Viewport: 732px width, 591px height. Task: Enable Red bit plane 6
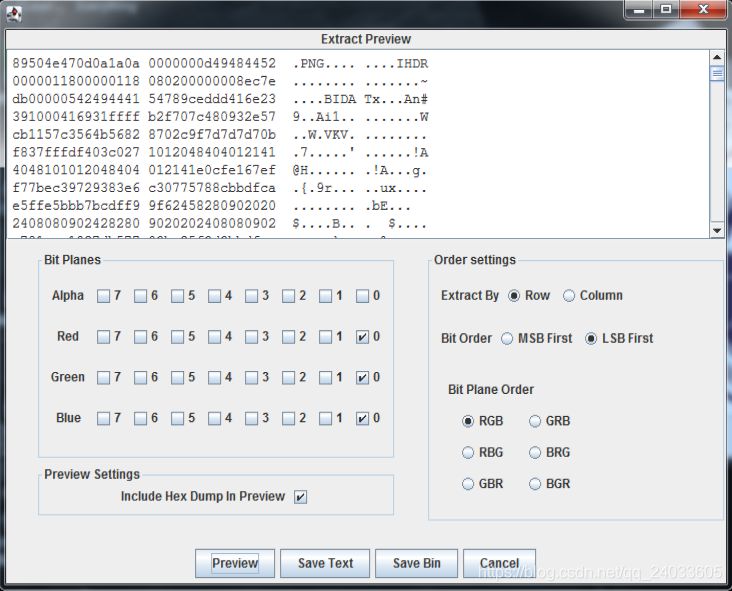coord(140,337)
